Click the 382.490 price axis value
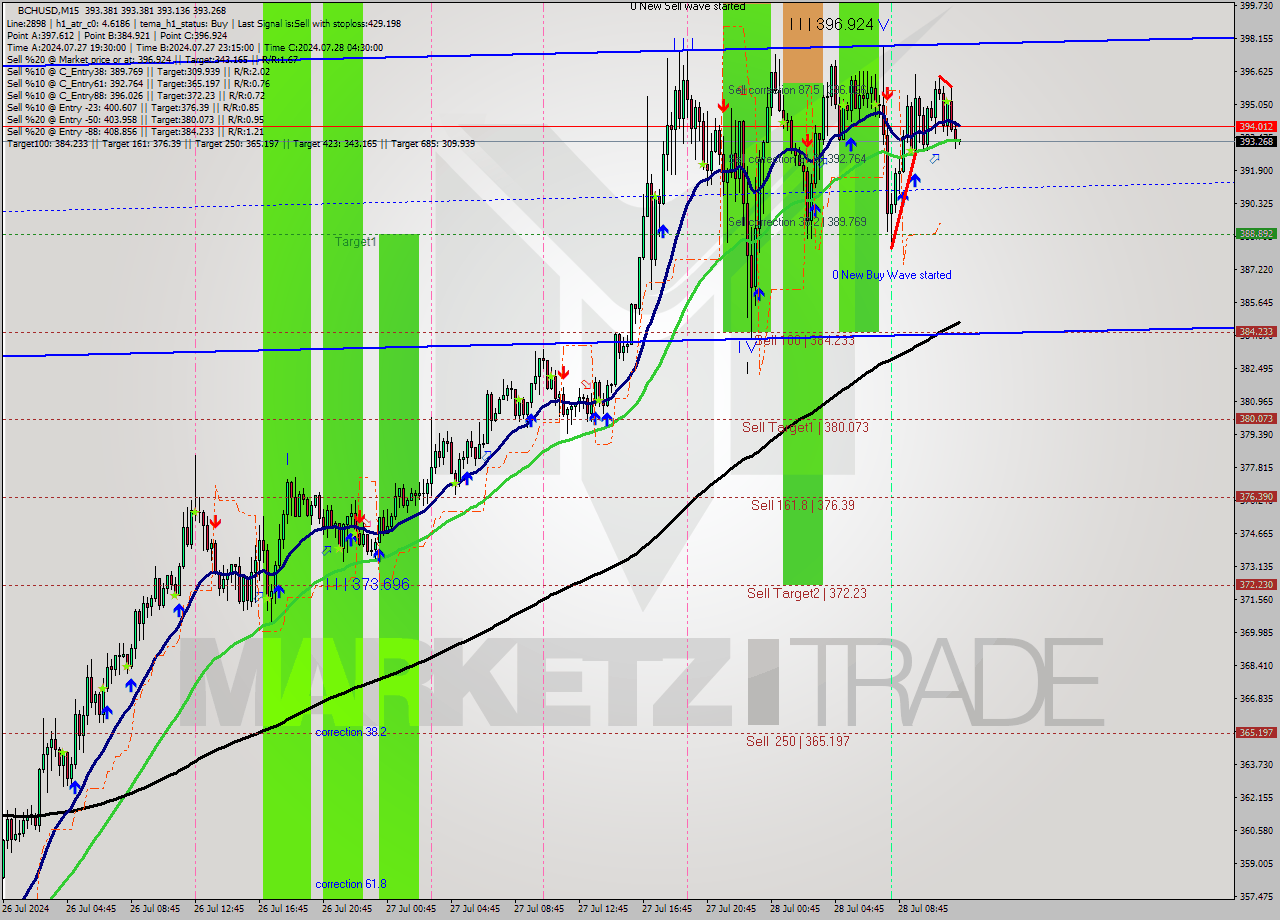 point(1256,369)
